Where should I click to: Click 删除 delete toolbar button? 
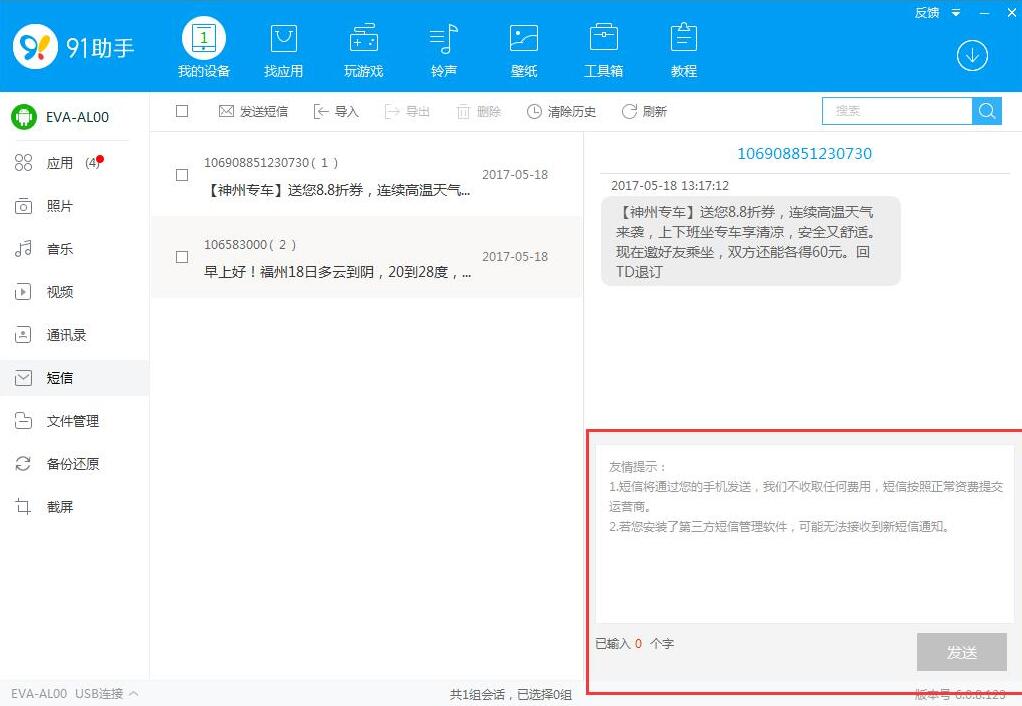coord(478,111)
